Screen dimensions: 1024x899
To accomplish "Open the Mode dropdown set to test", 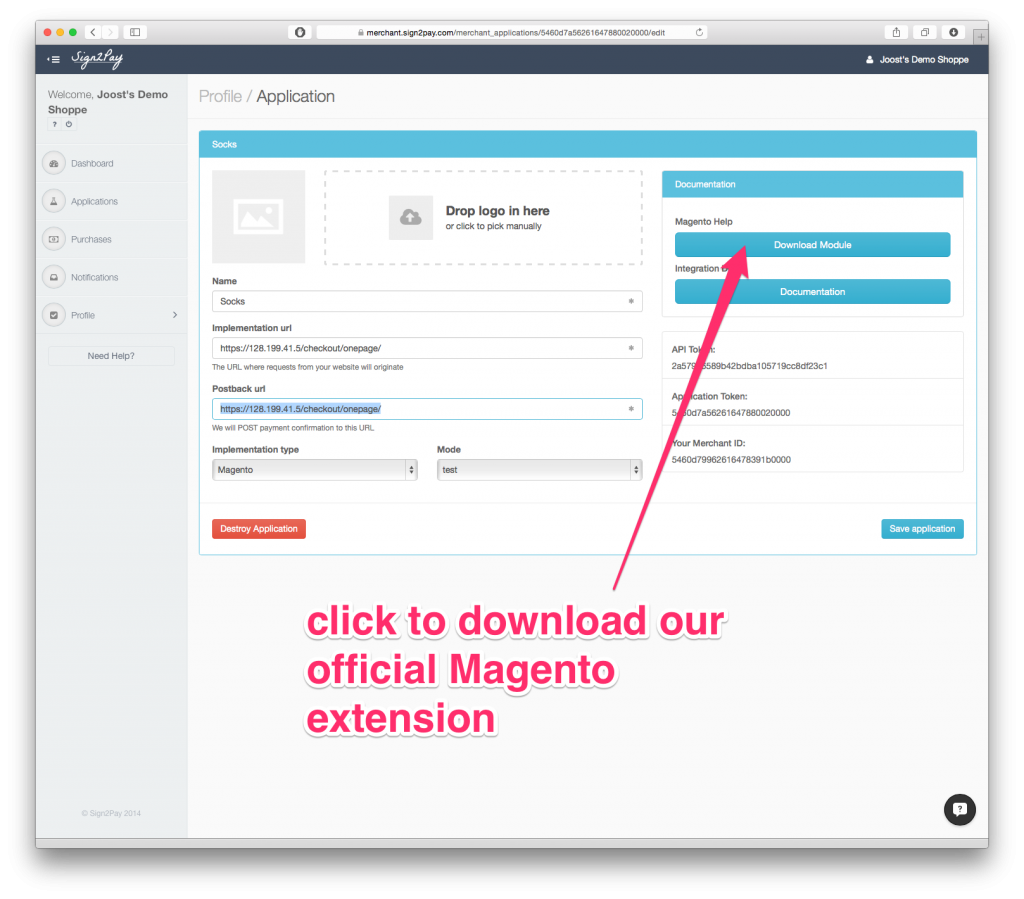I will click(539, 470).
